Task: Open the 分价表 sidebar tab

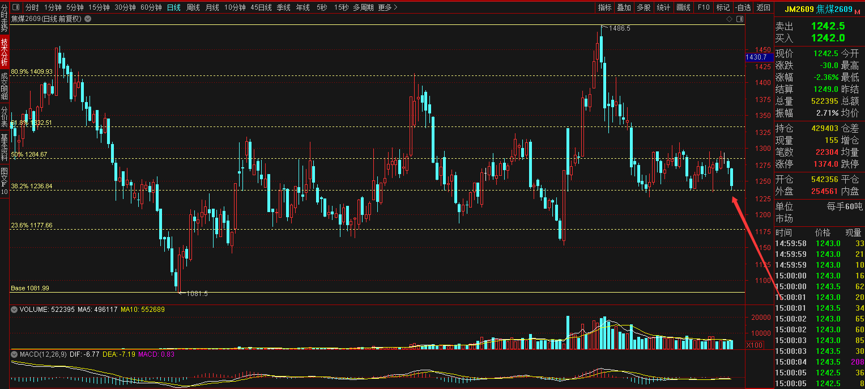Action: pyautogui.click(x=4, y=117)
